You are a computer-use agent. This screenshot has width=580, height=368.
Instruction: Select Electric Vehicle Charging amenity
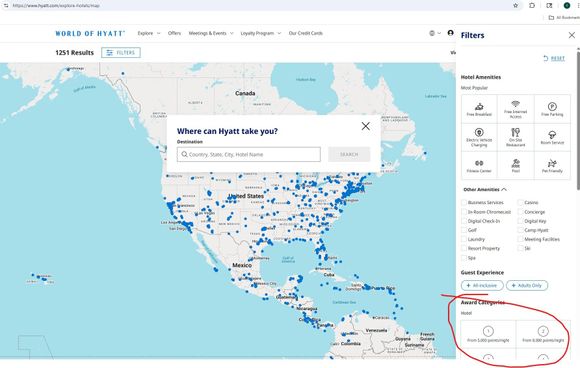point(479,138)
